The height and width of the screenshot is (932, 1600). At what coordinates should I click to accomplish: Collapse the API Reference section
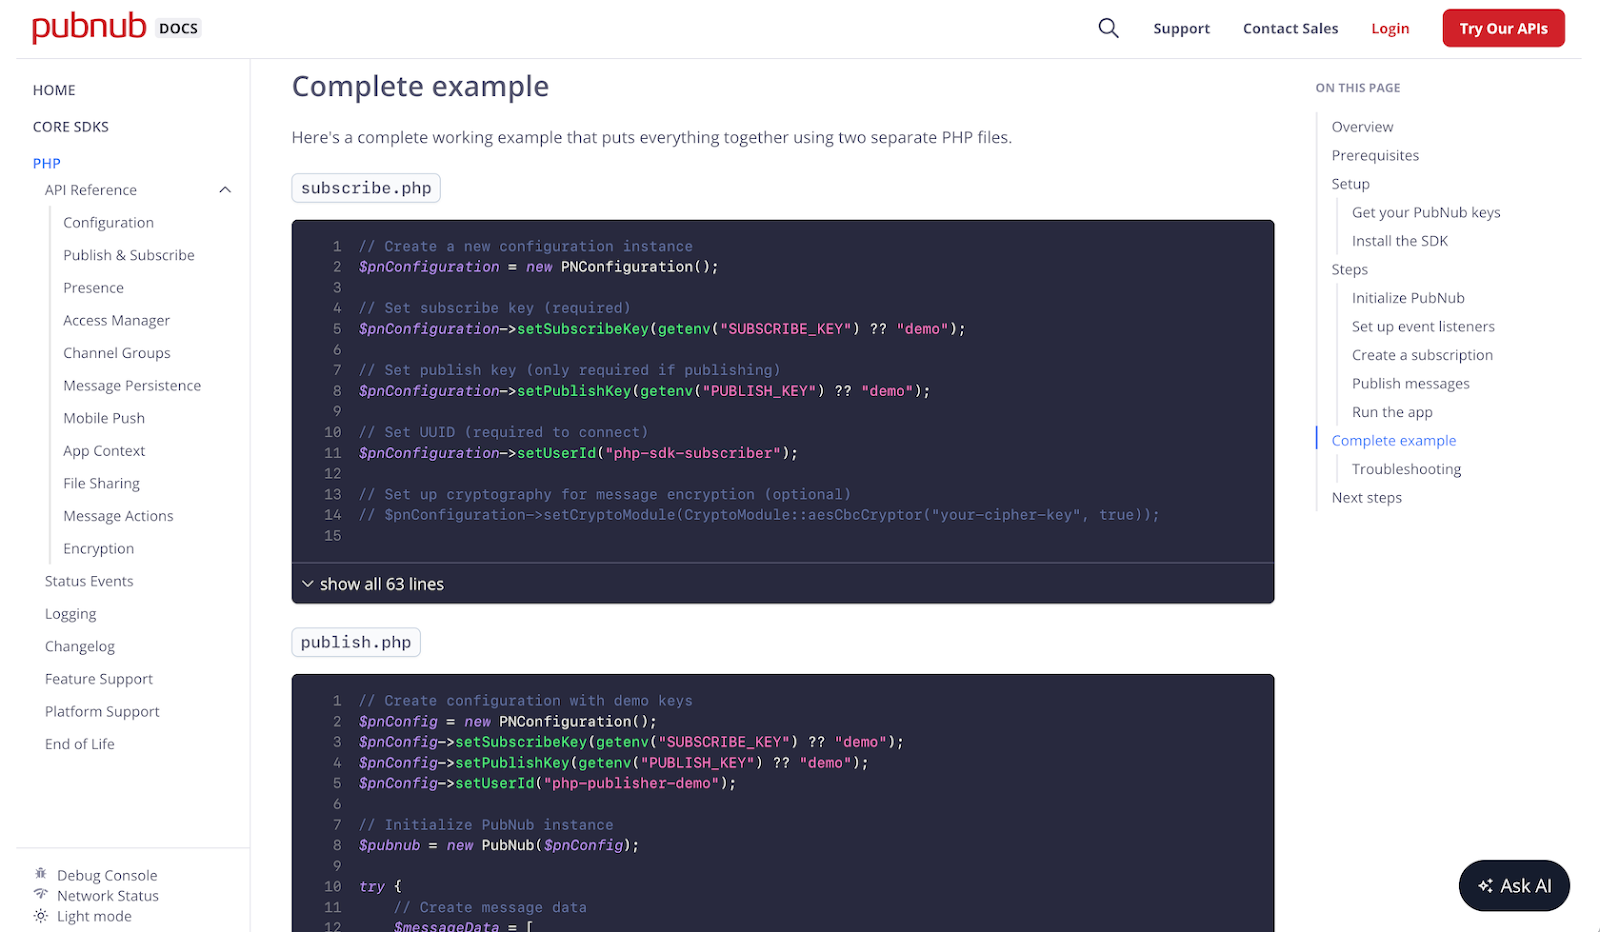click(224, 189)
